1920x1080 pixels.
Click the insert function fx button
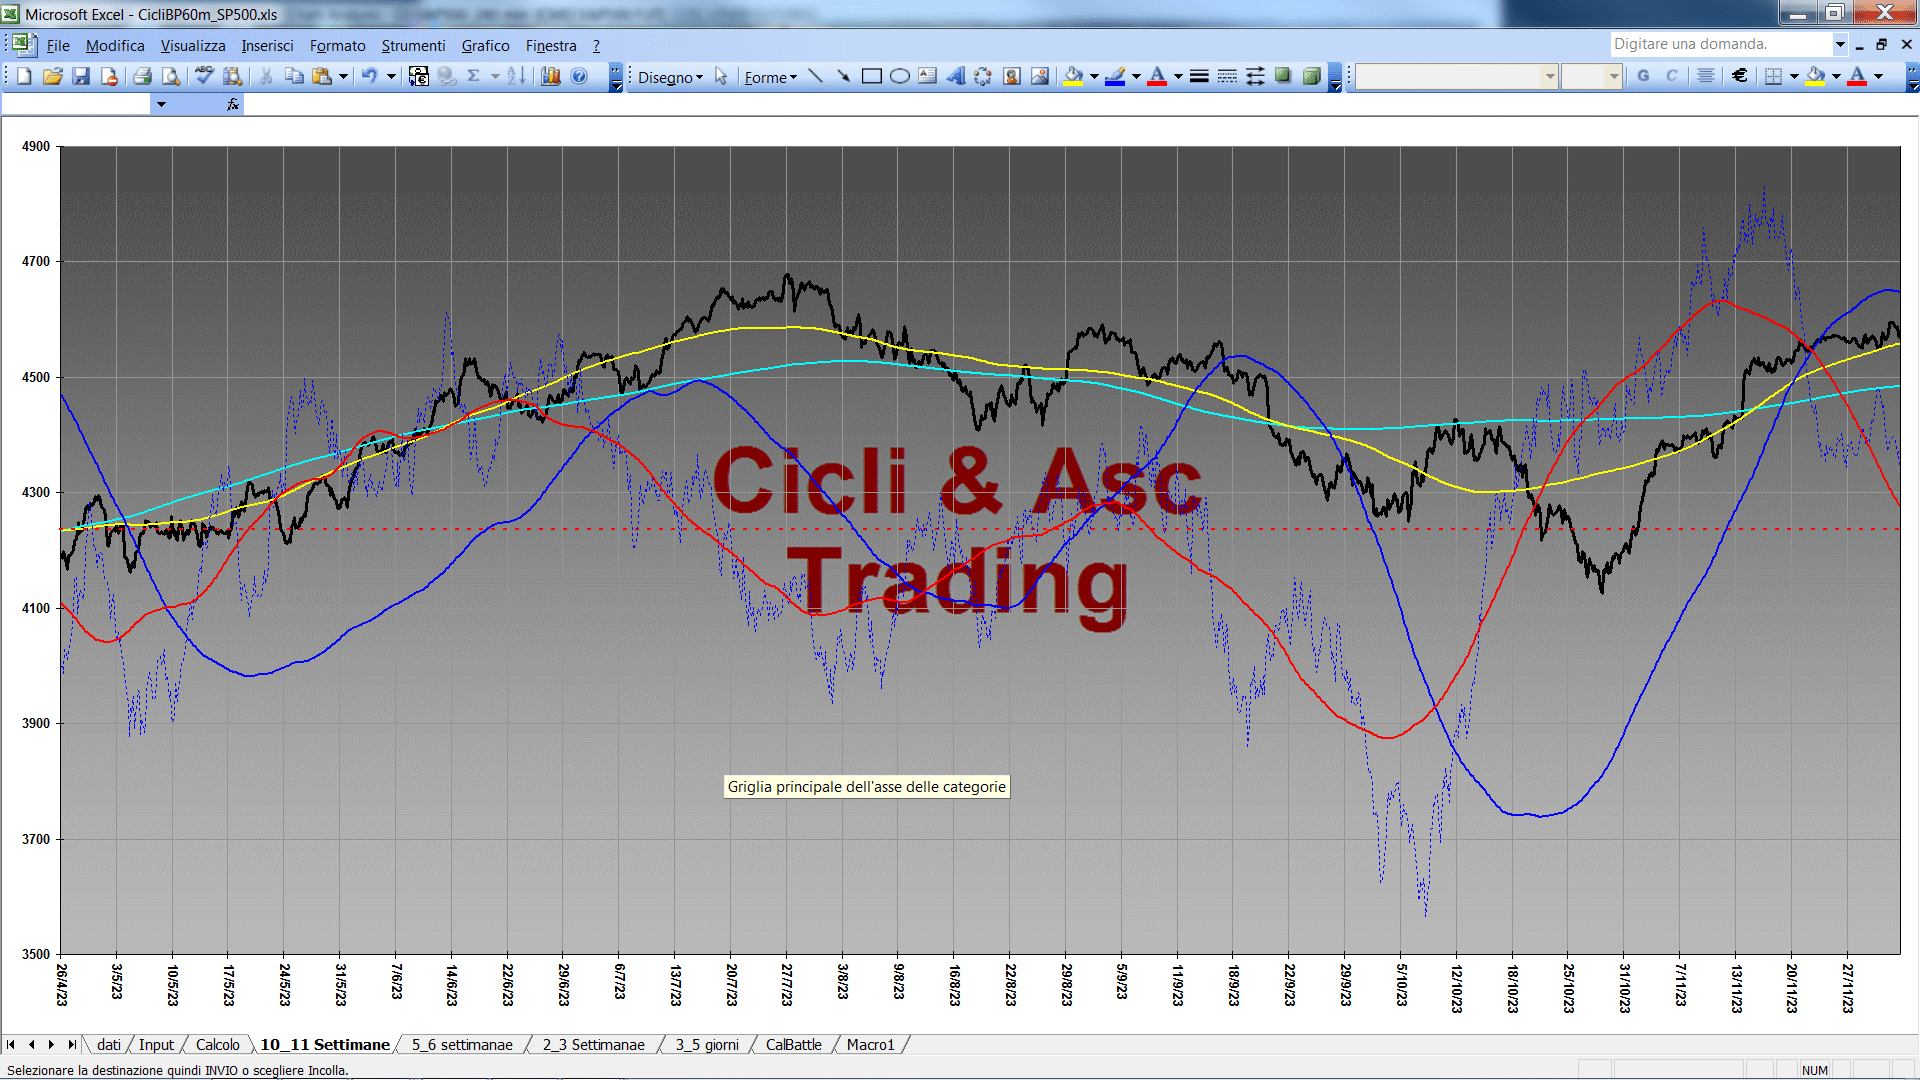(x=233, y=104)
